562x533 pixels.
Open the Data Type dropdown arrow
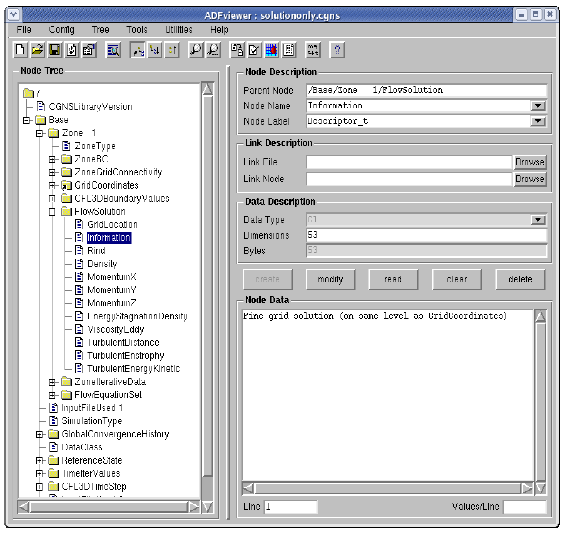point(538,220)
